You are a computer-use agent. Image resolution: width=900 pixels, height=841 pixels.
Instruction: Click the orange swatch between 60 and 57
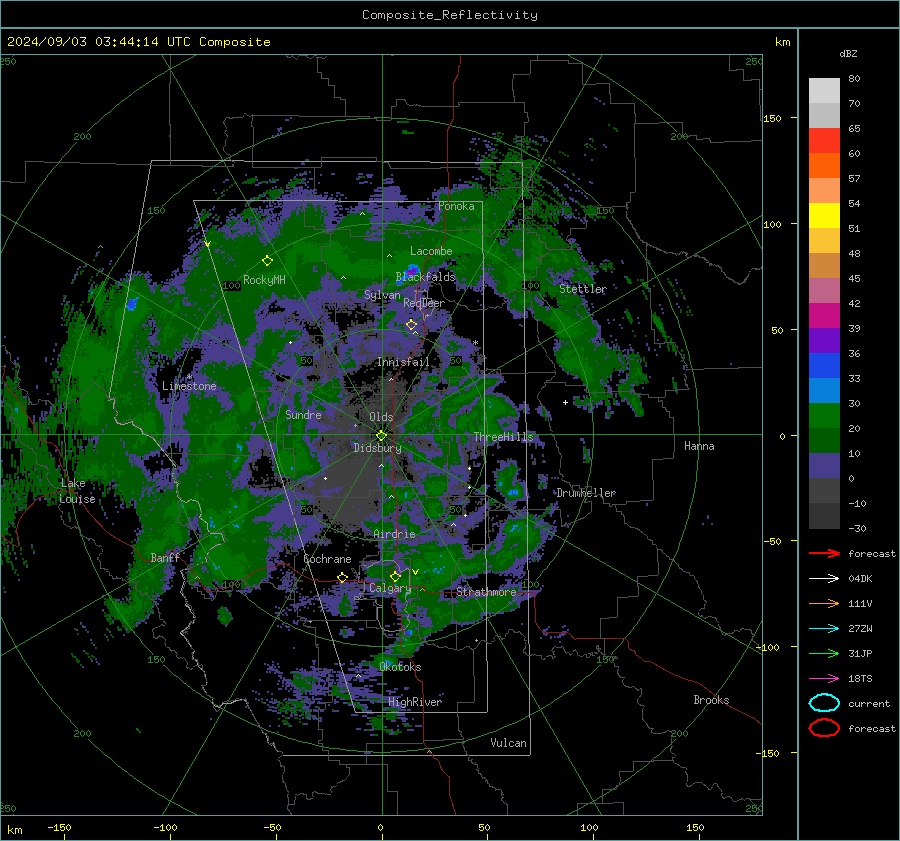(824, 166)
